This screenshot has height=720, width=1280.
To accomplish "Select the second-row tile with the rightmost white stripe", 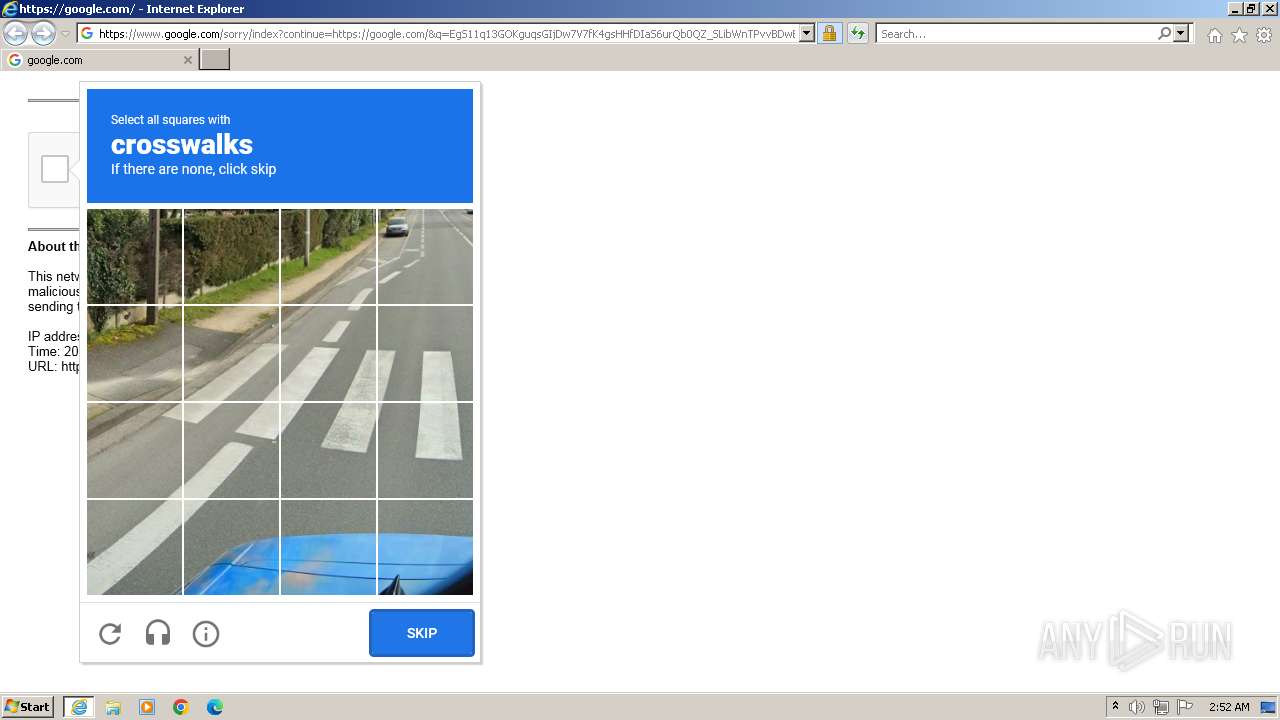I will tap(425, 353).
